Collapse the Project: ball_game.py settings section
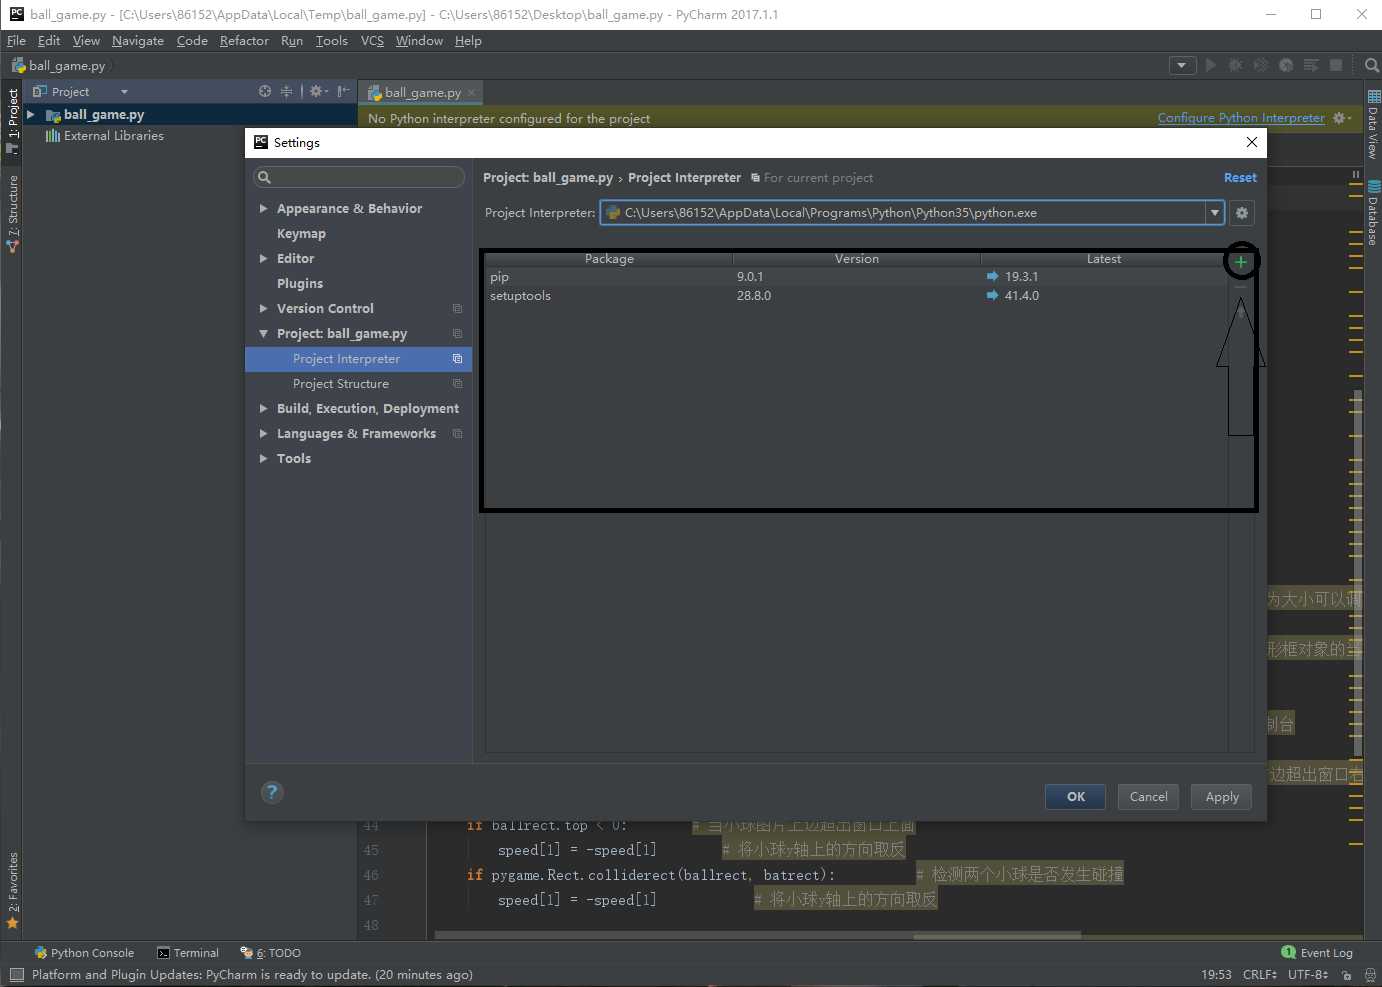Viewport: 1382px width, 987px height. click(x=263, y=334)
